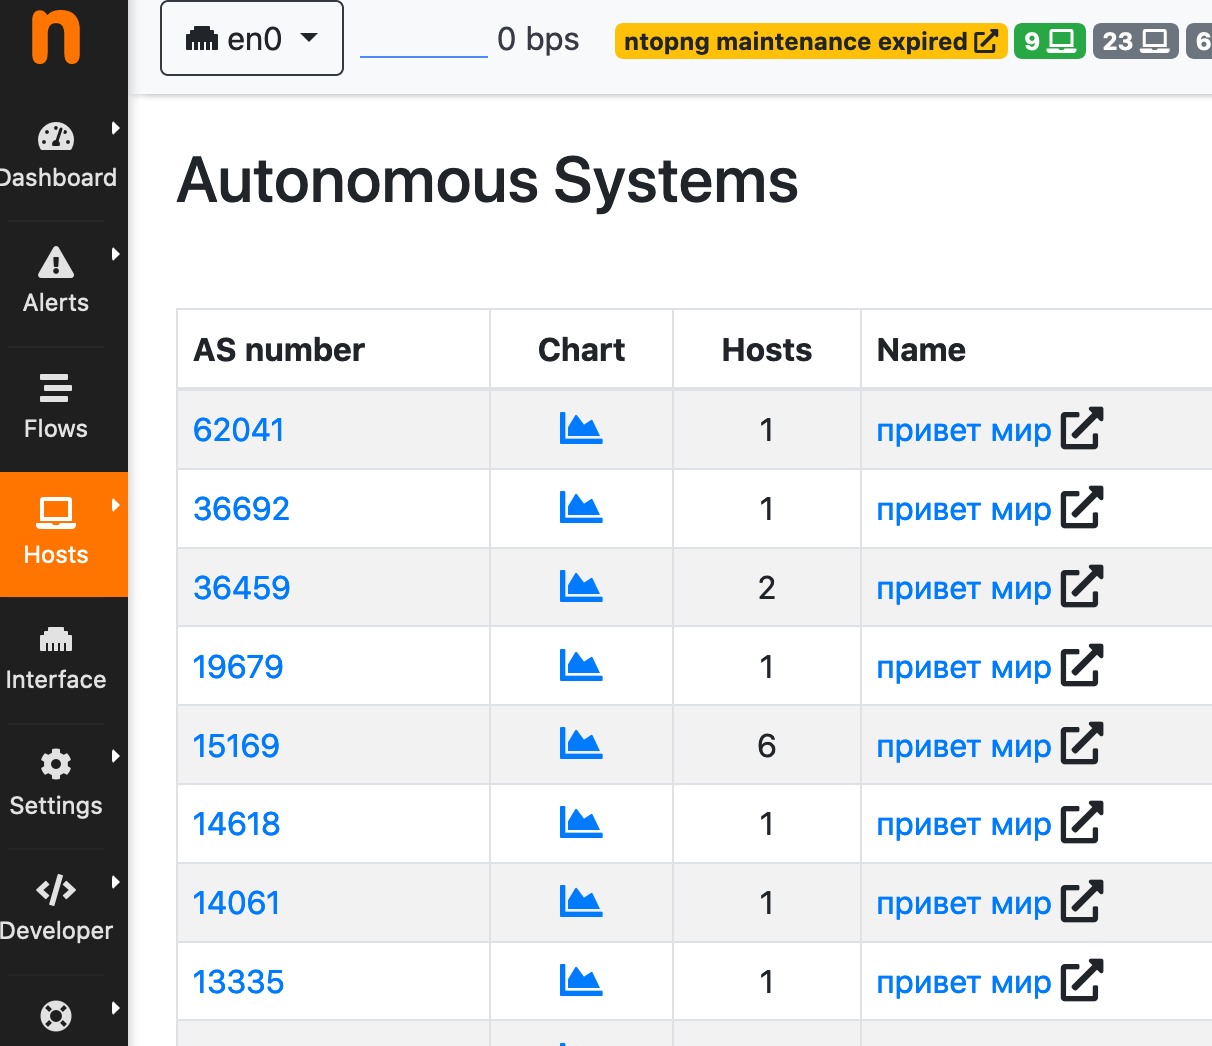Open the chart icon for AS 13335
Viewport: 1212px width, 1046px height.
pos(580,981)
